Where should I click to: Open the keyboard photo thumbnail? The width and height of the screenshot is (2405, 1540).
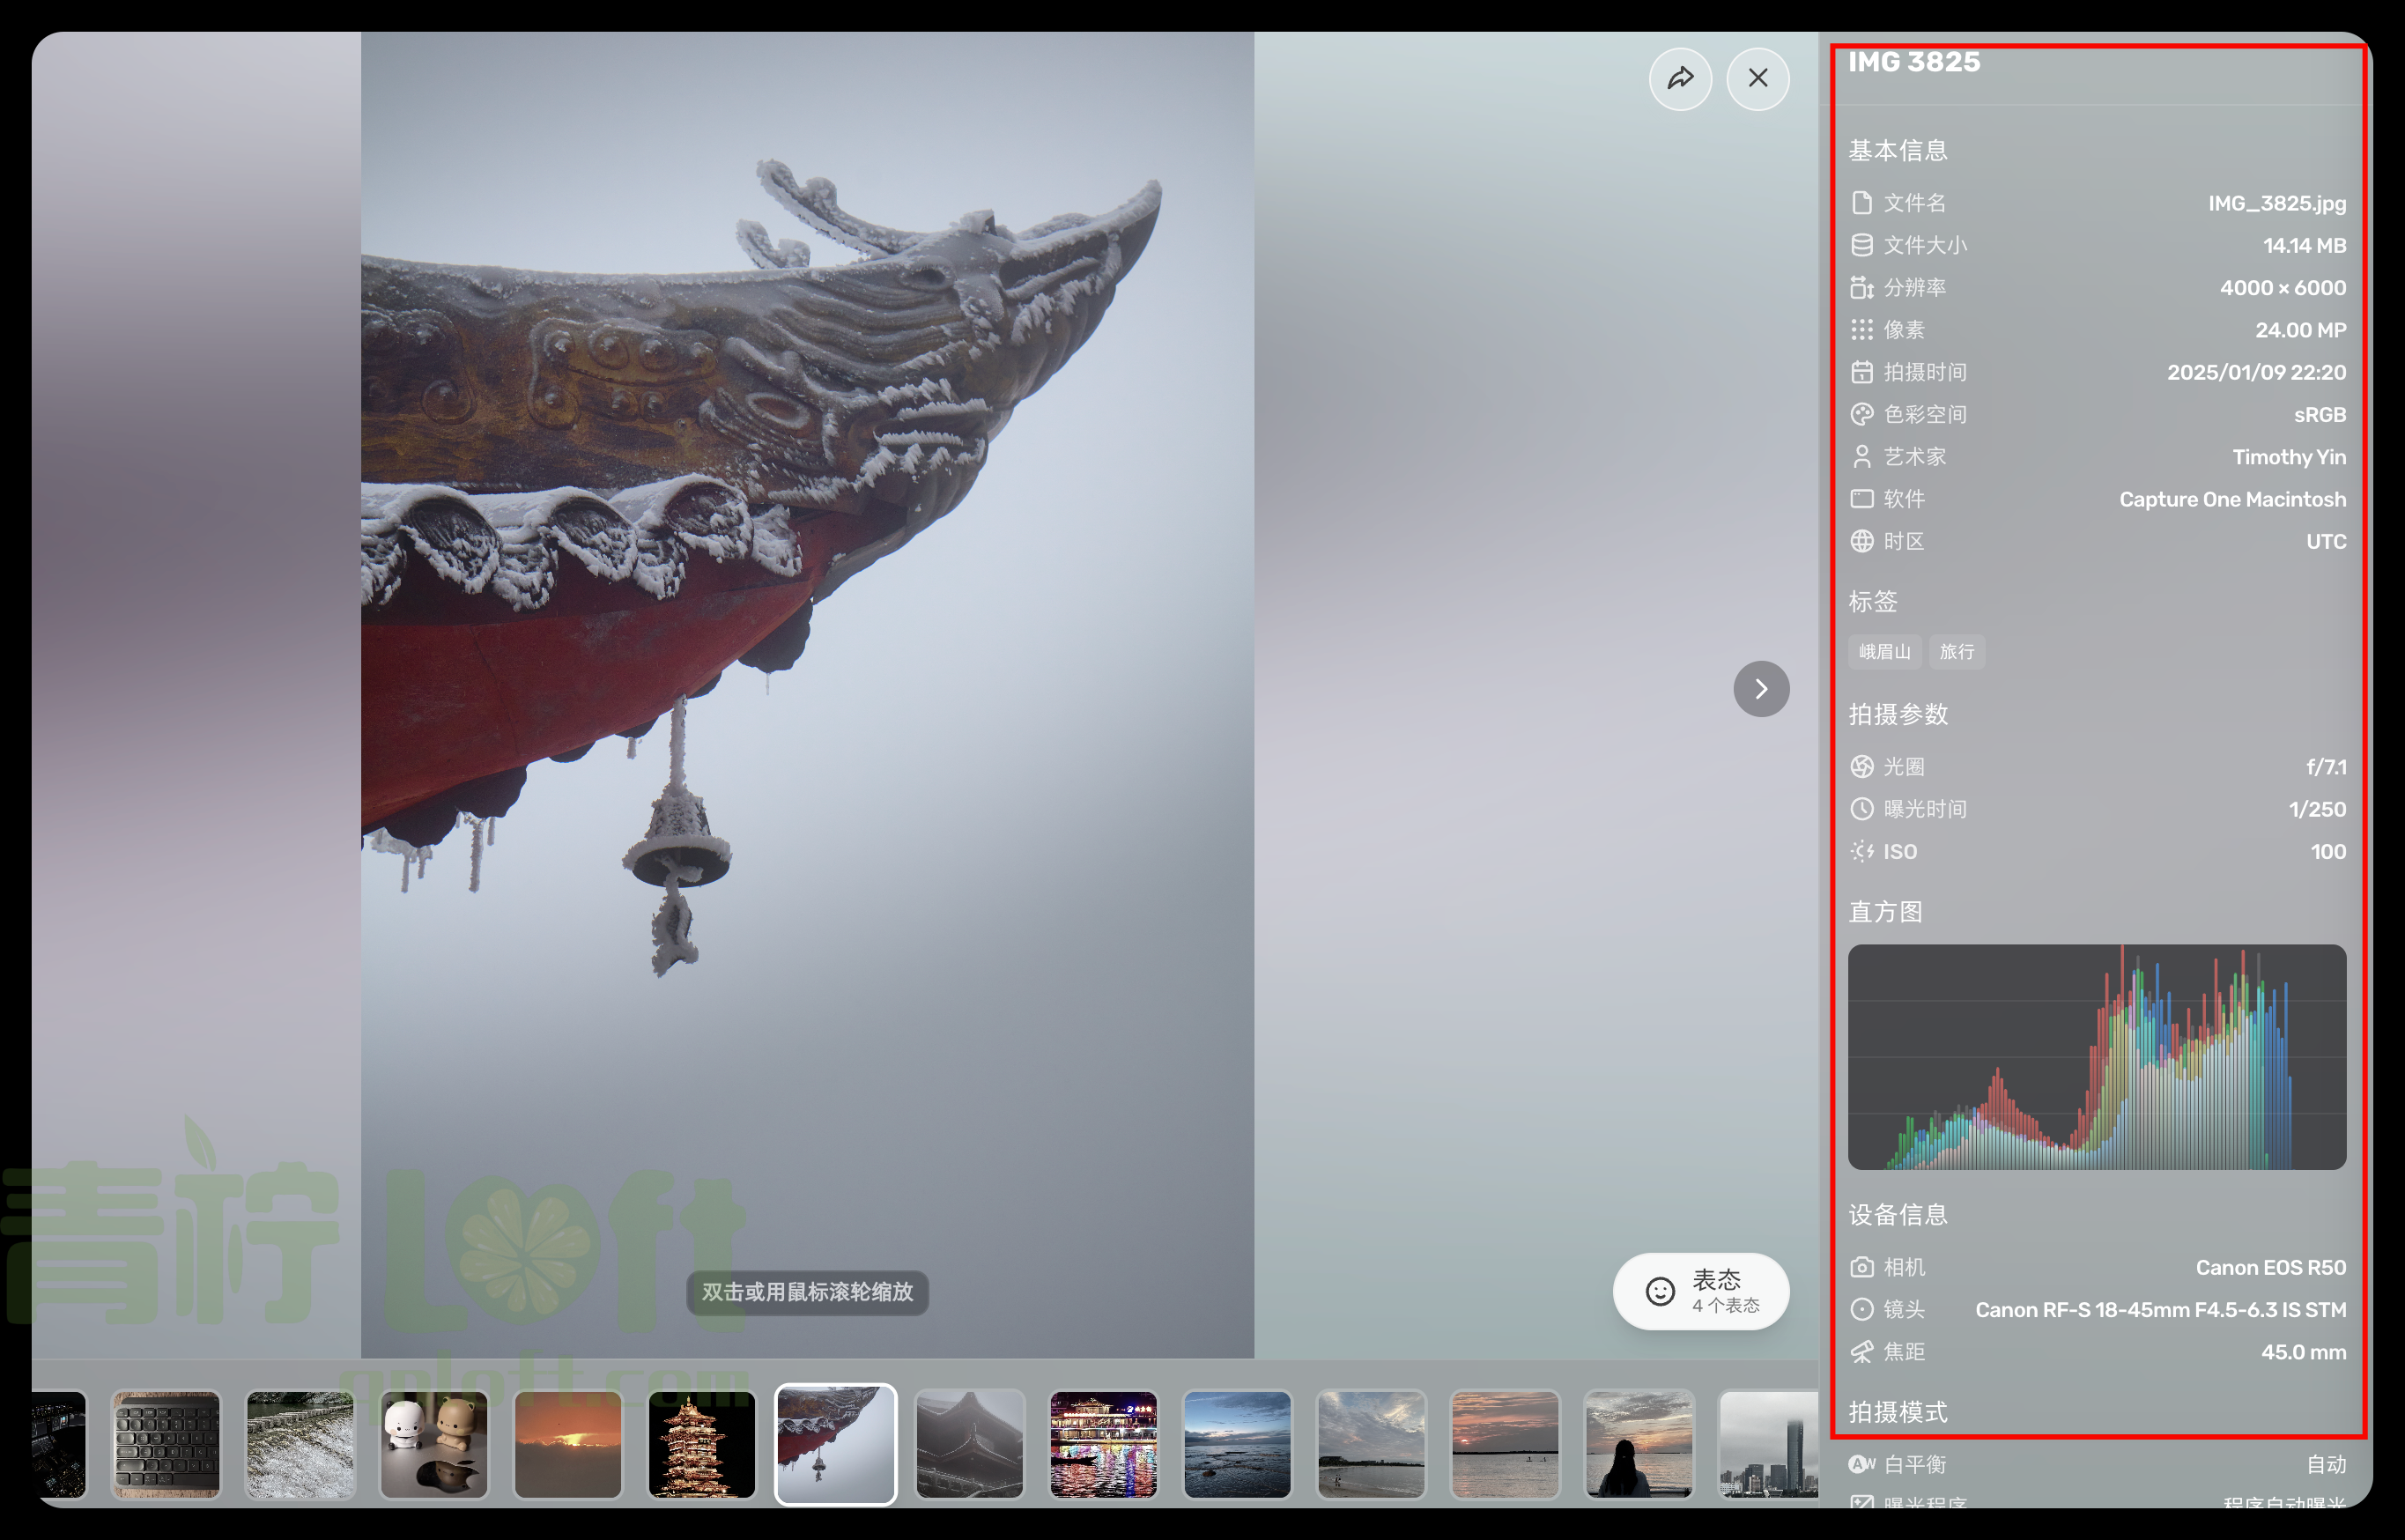pos(166,1444)
